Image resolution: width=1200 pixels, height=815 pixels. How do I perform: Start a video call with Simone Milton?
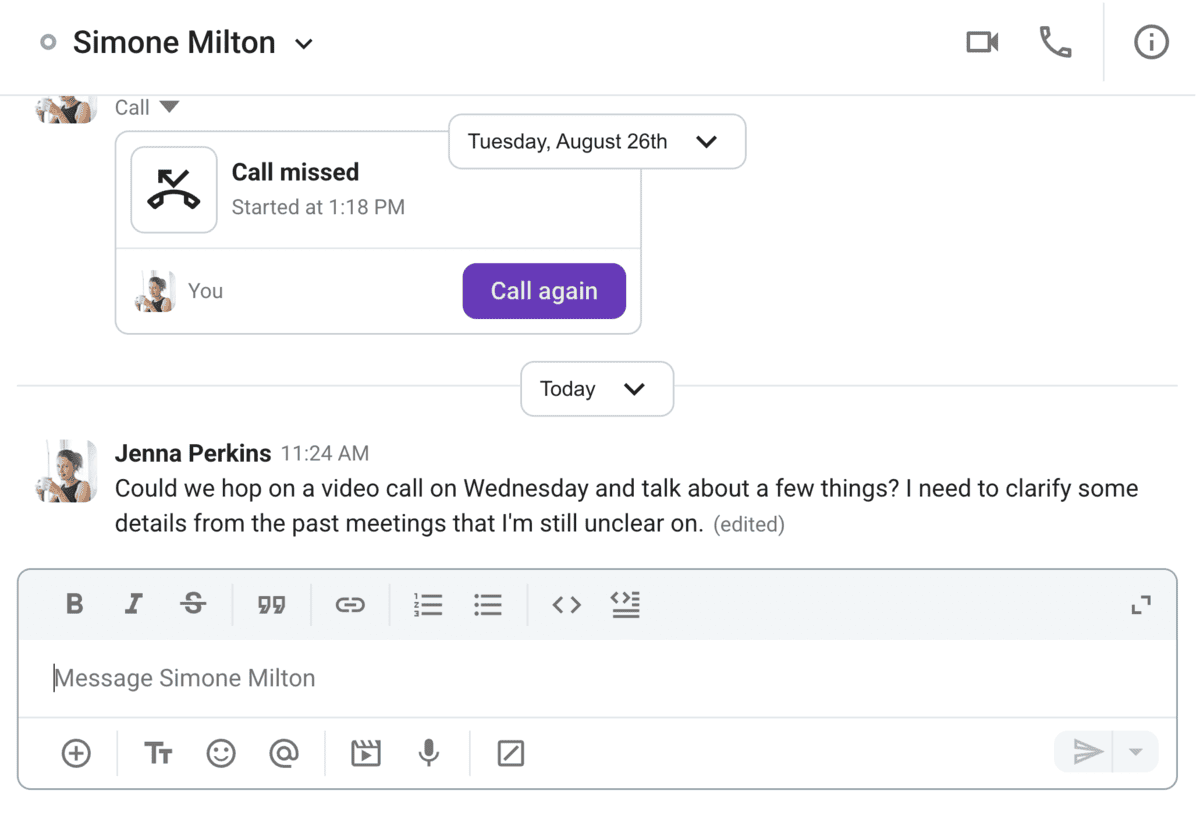981,42
